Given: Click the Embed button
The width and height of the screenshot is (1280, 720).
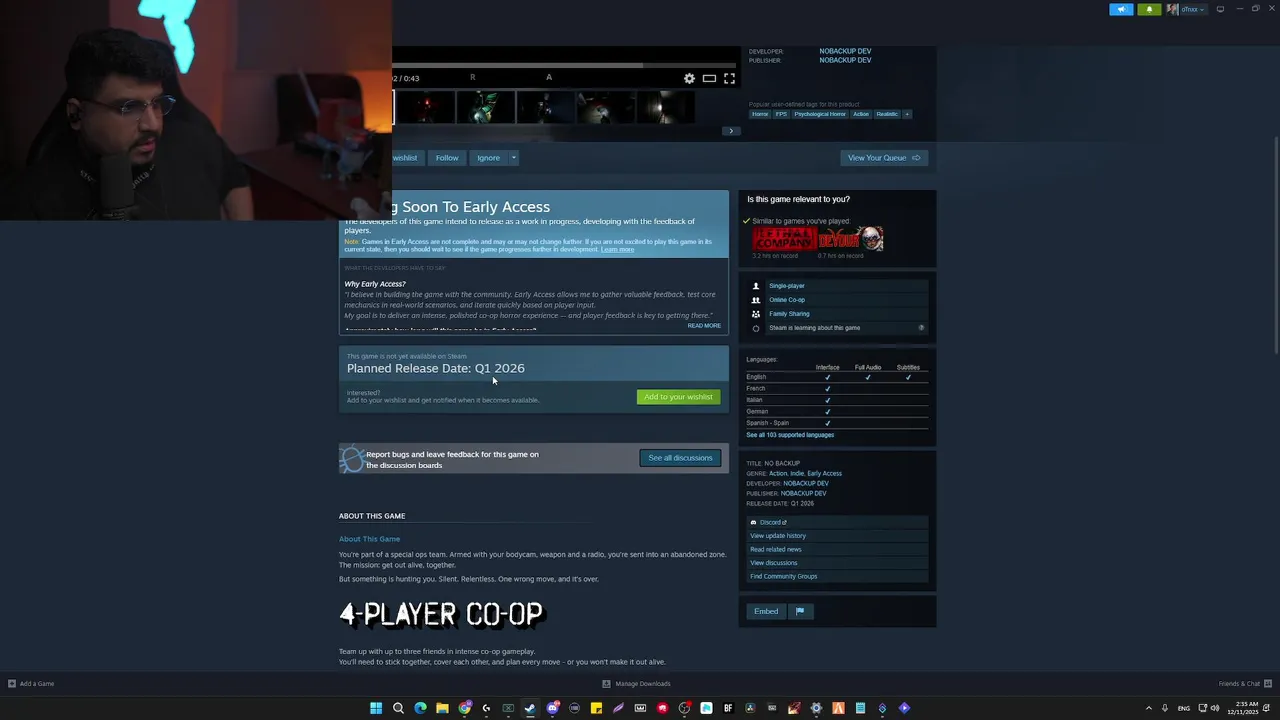Looking at the screenshot, I should [x=766, y=611].
